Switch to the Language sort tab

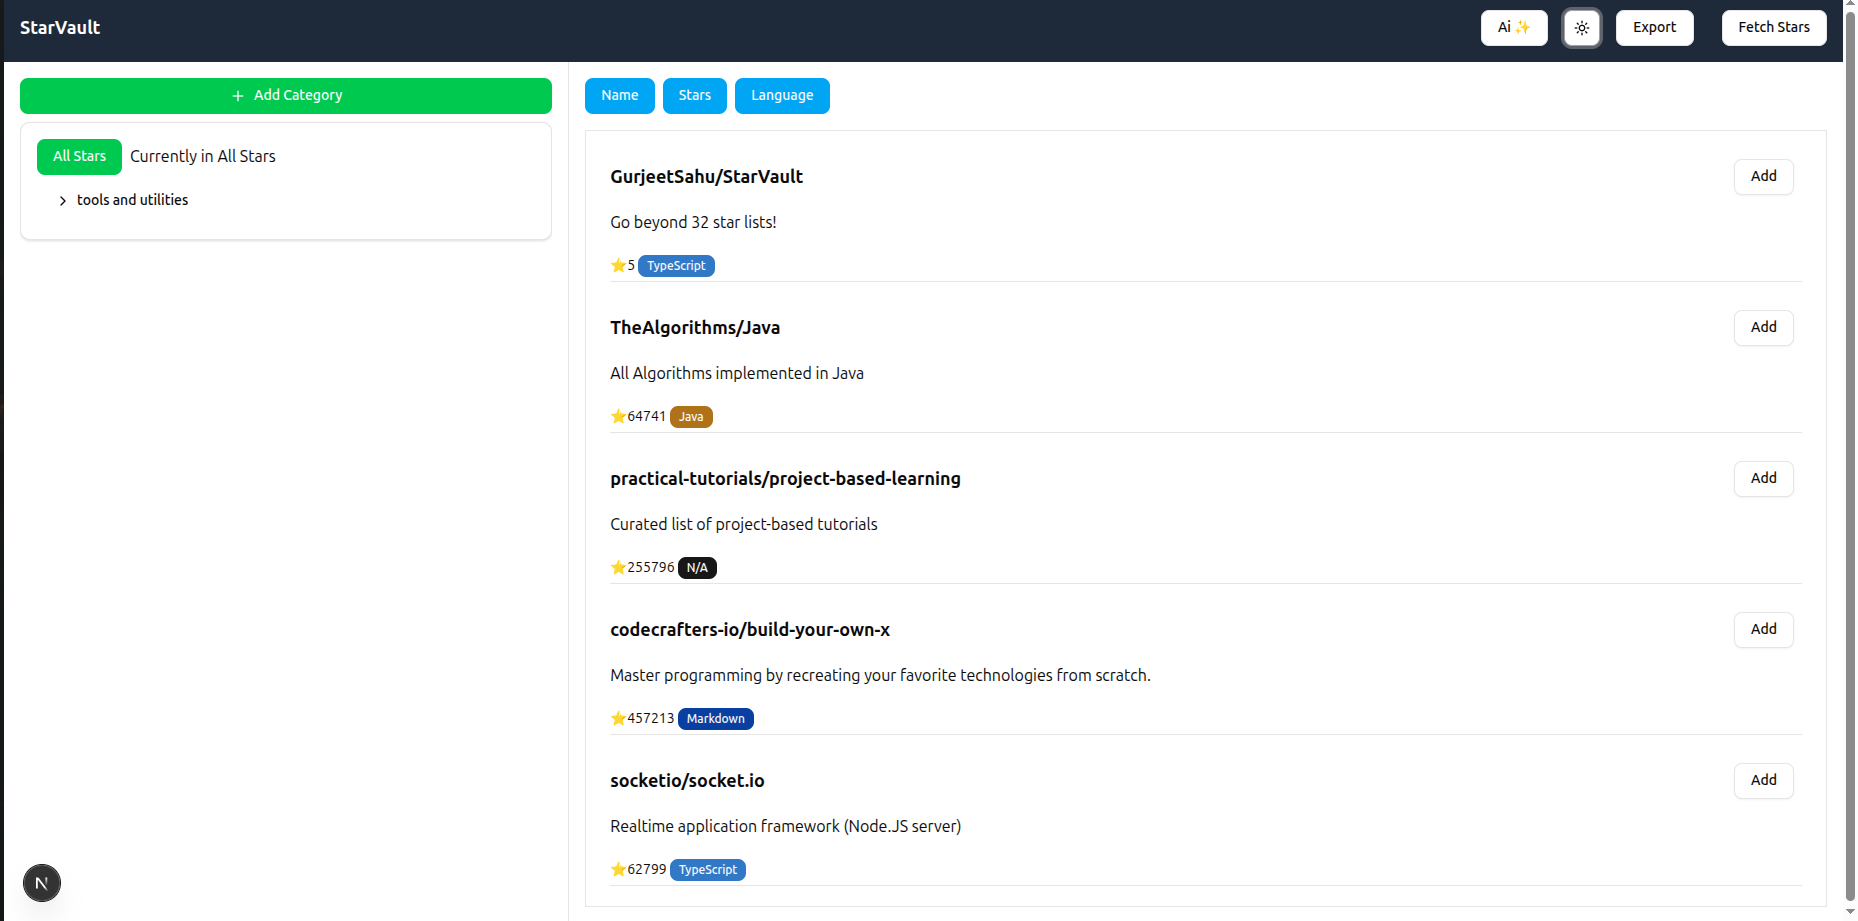pos(782,95)
